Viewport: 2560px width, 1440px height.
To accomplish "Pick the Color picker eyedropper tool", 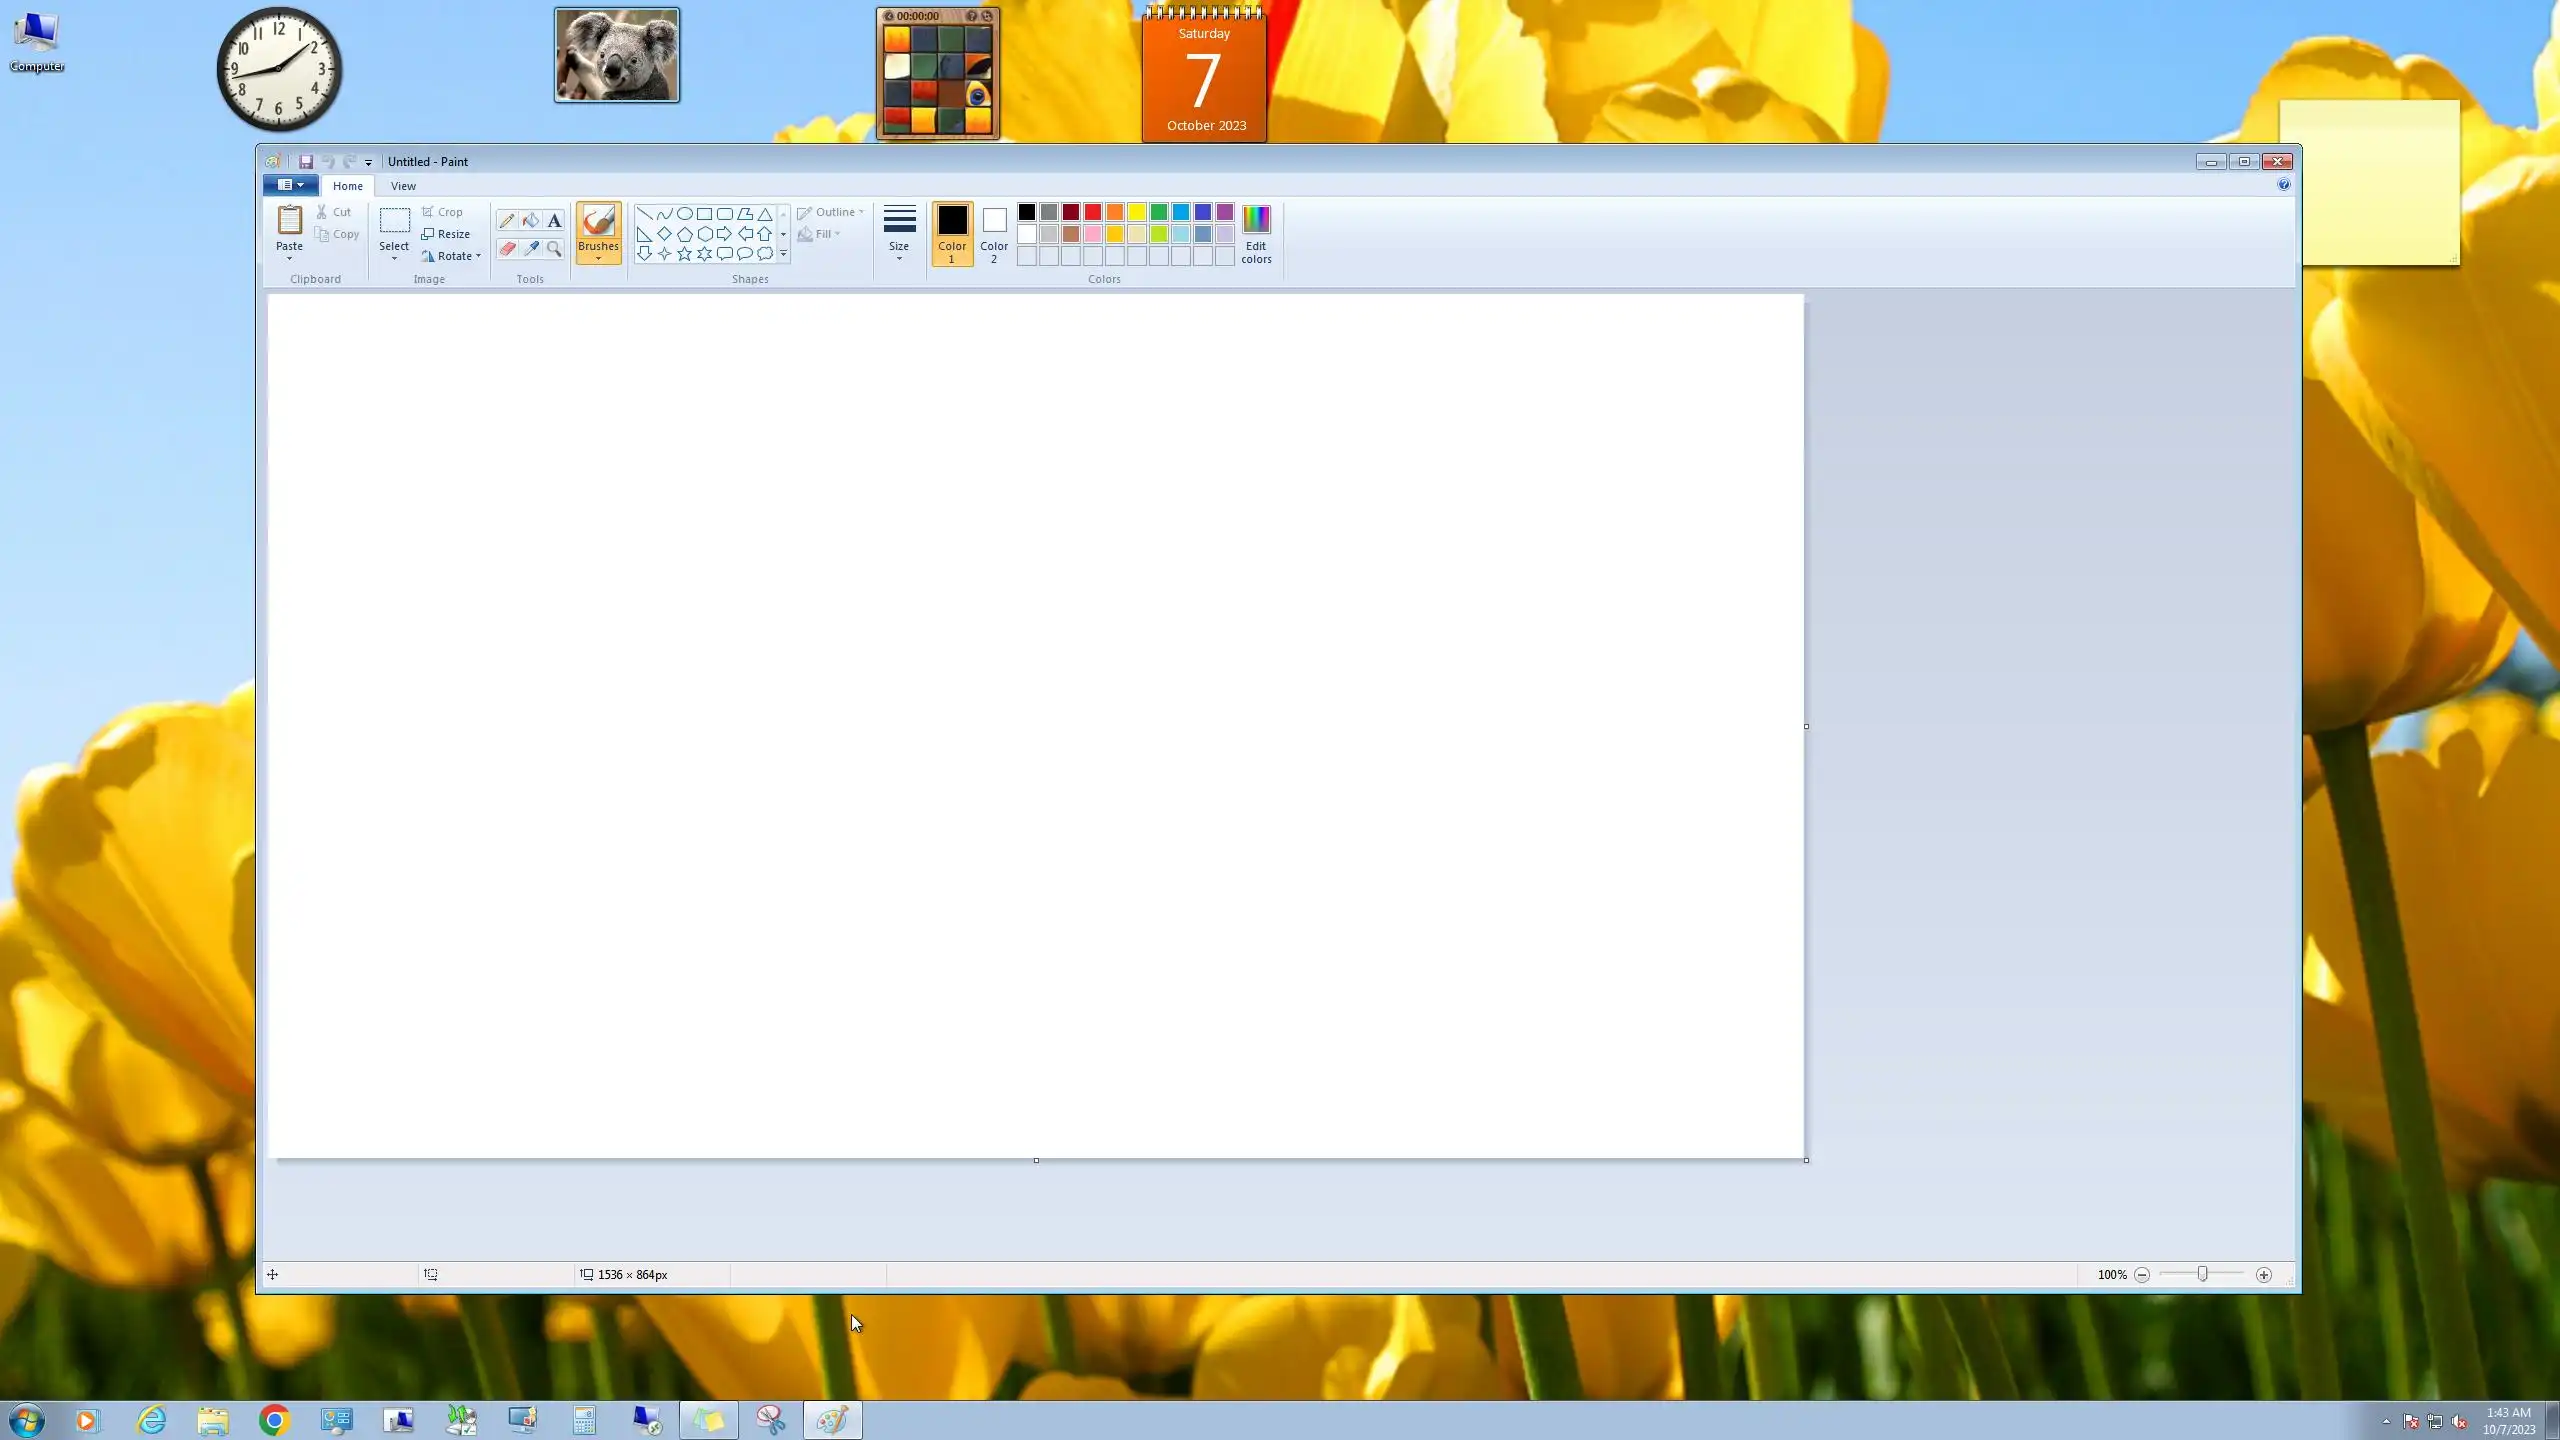I will [x=531, y=249].
